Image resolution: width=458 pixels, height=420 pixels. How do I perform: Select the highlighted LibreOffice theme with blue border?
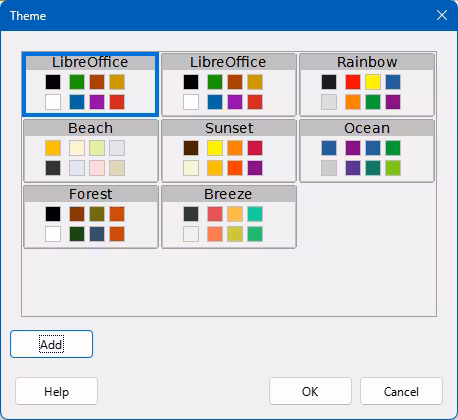click(x=90, y=84)
